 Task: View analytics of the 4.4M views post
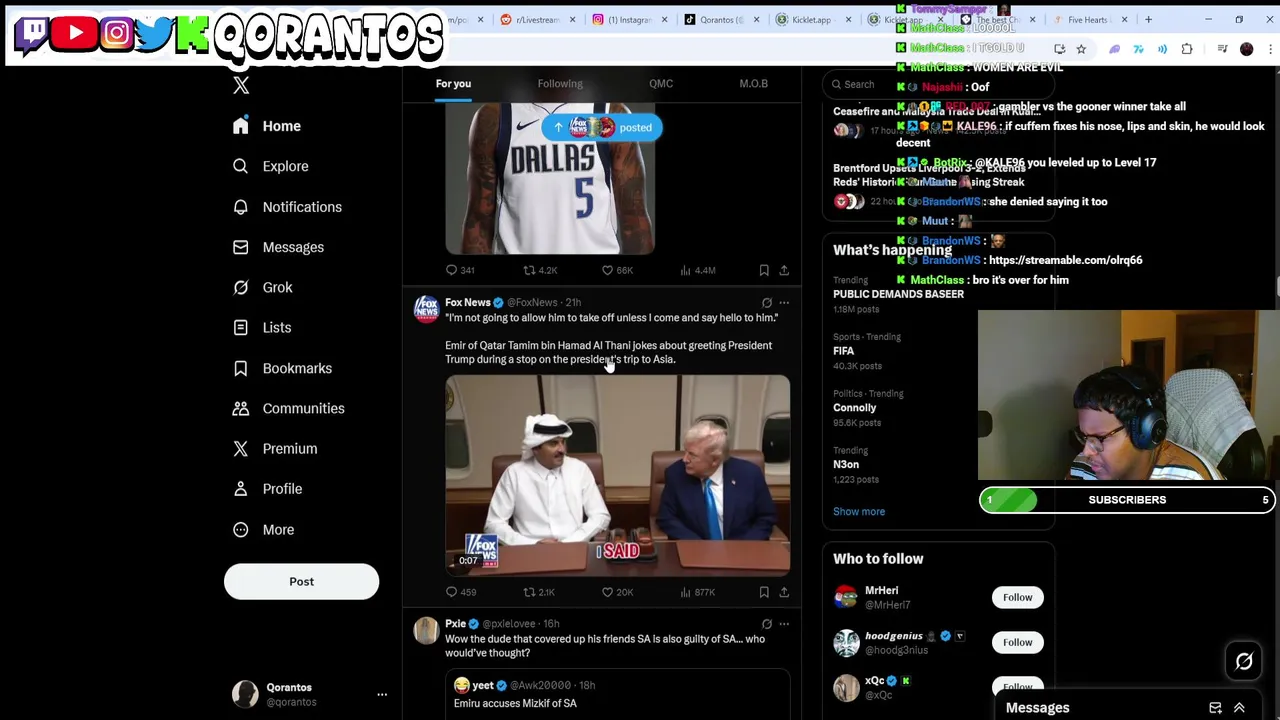coord(697,270)
